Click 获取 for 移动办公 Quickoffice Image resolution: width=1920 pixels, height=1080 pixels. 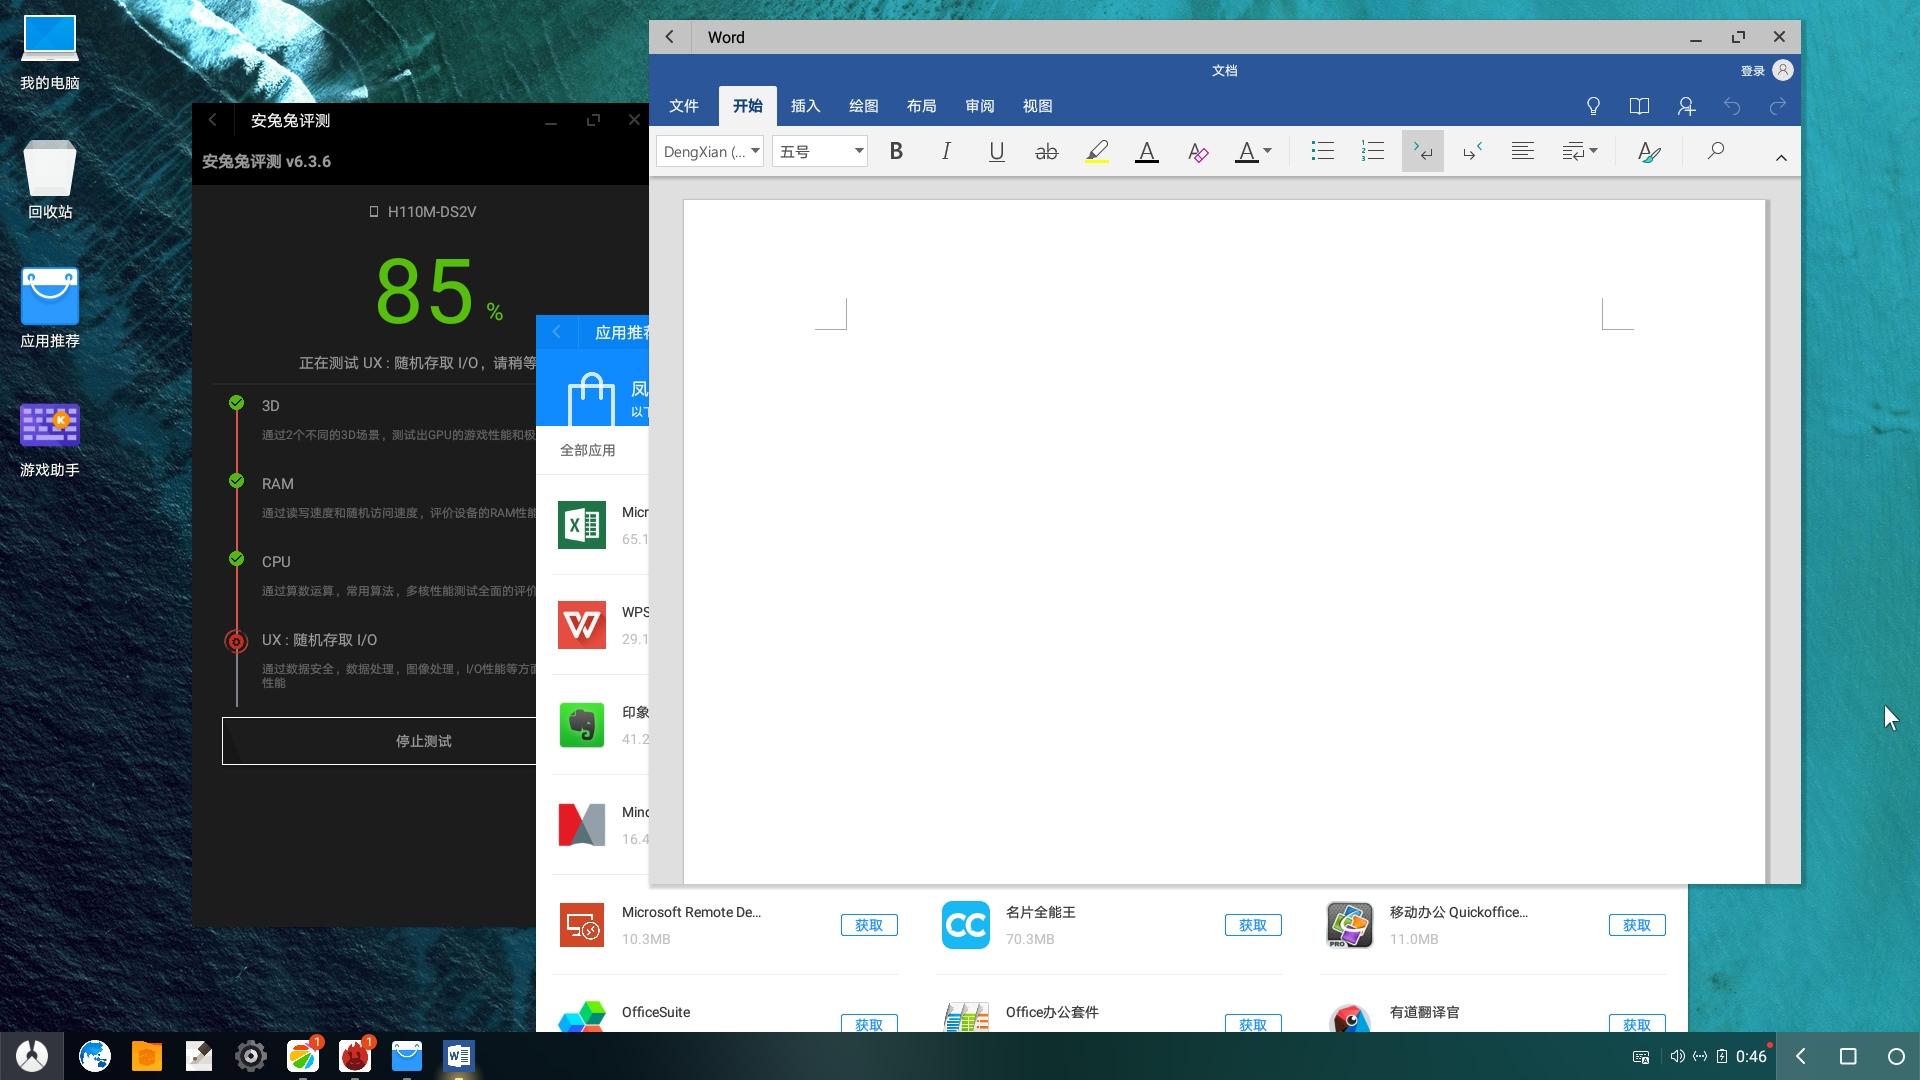coord(1637,925)
